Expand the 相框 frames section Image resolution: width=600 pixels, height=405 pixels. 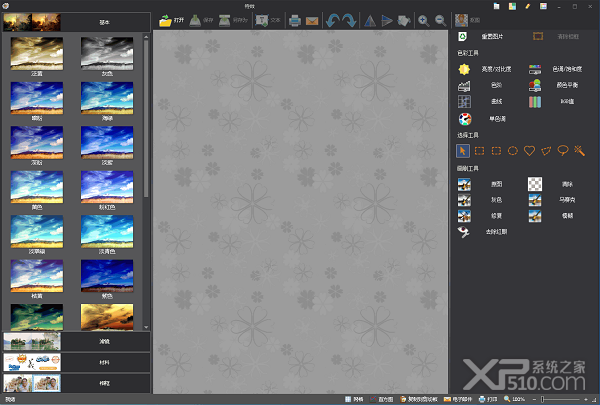pos(77,383)
